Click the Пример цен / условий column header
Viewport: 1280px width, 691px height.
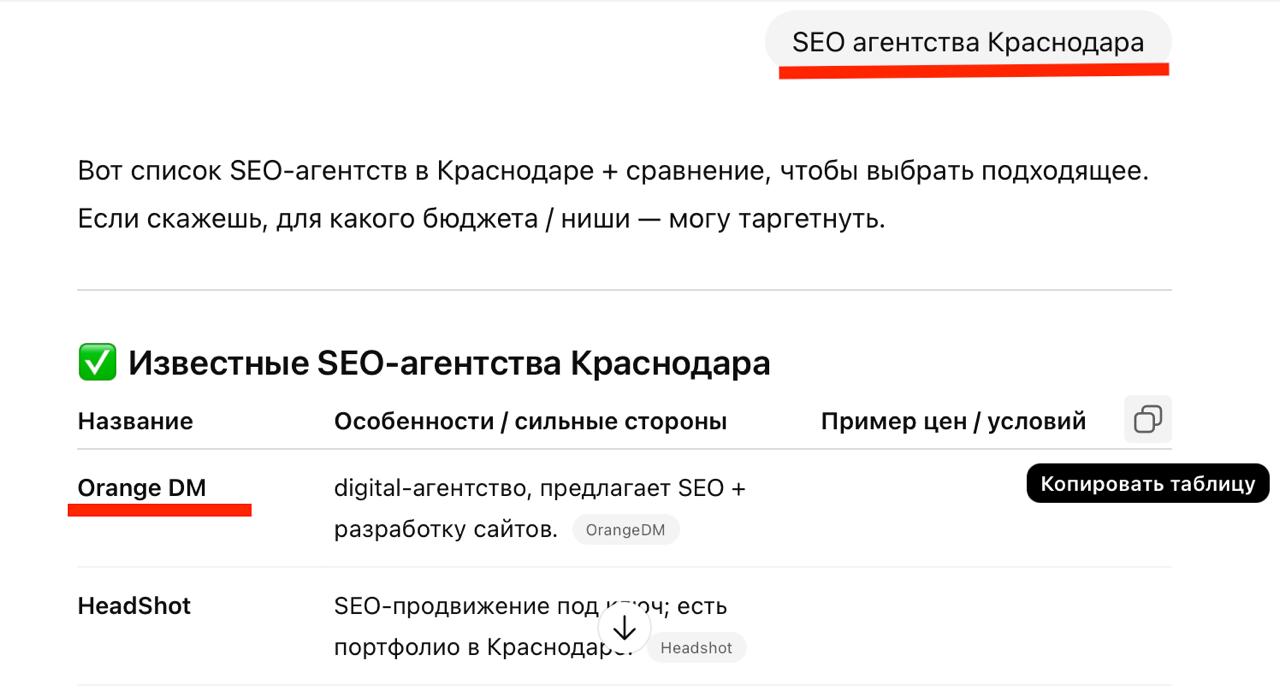click(x=953, y=420)
